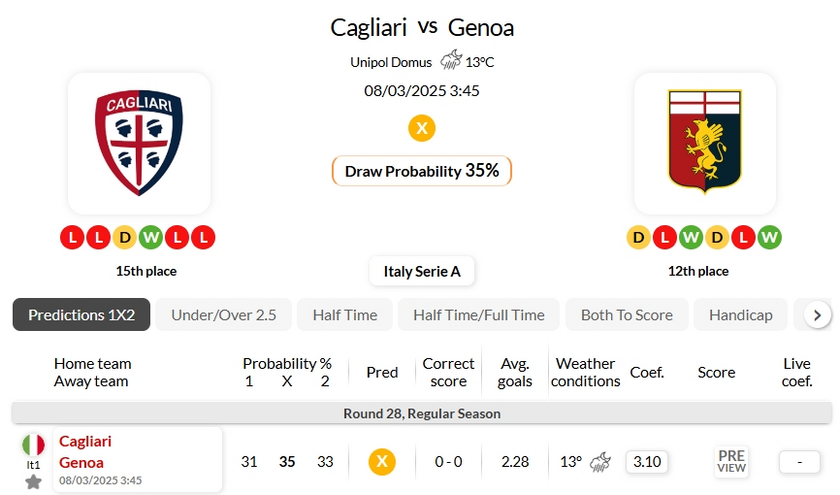Viewport: 840px width, 495px height.
Task: Select the Handicap tab
Action: pos(741,314)
